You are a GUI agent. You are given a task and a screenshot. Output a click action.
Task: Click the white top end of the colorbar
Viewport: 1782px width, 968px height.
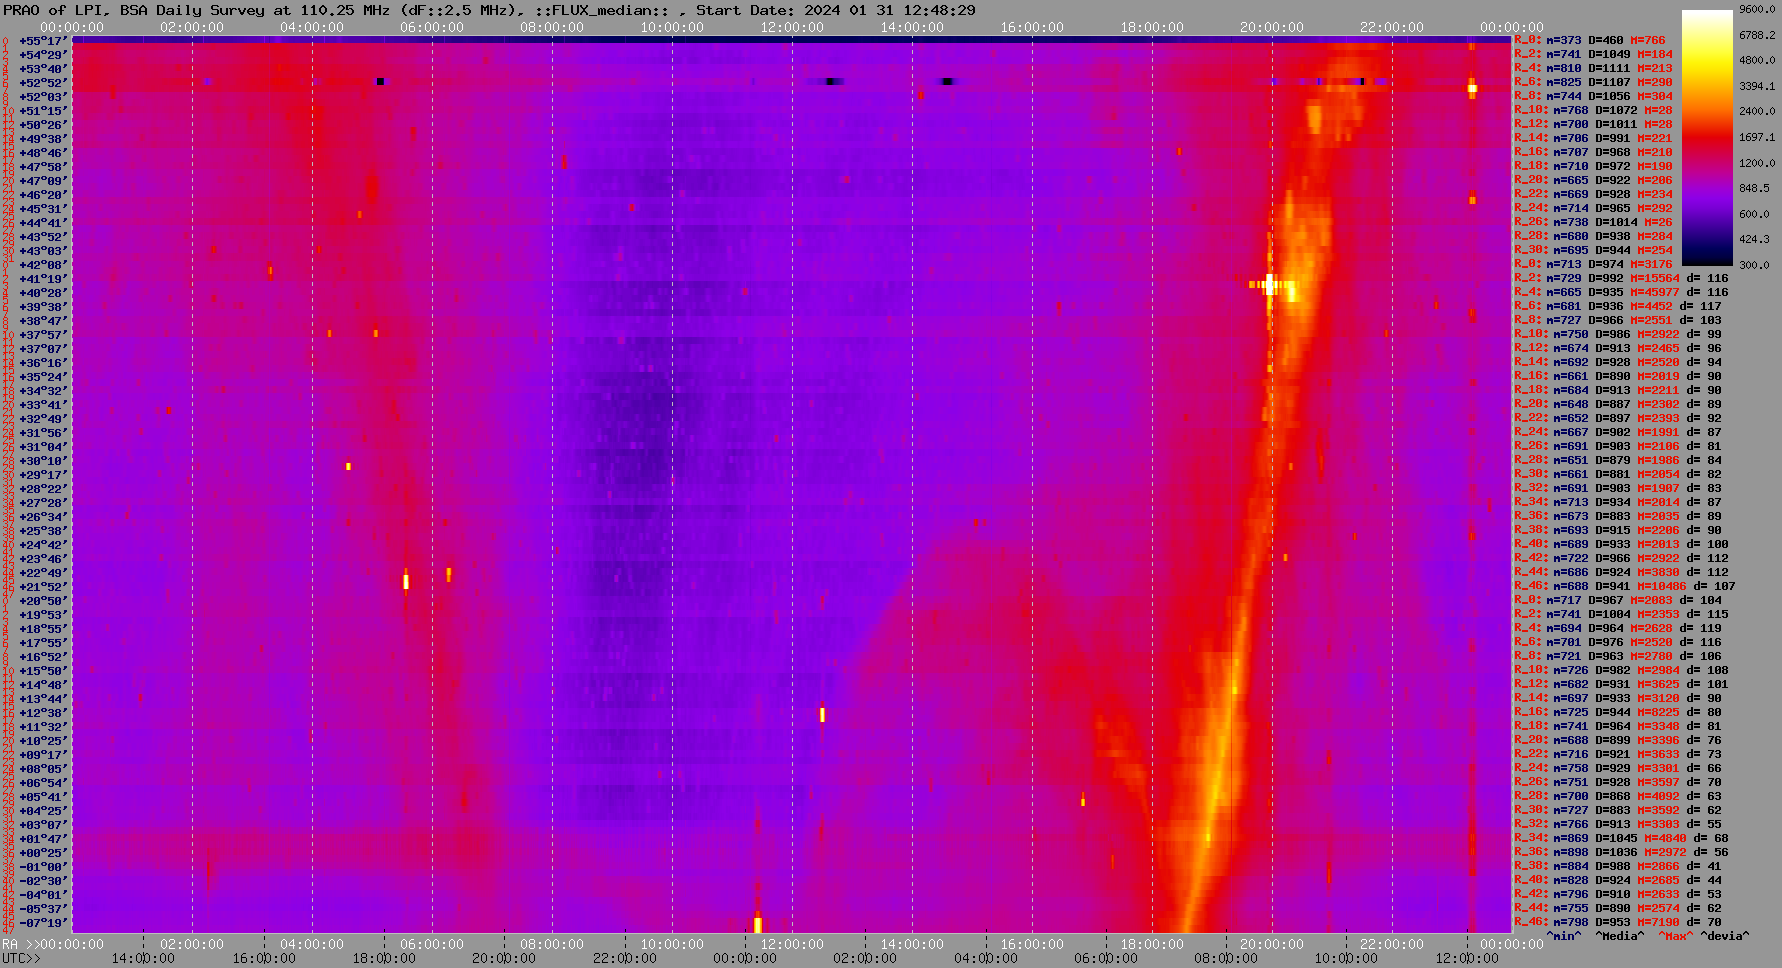[x=1707, y=16]
